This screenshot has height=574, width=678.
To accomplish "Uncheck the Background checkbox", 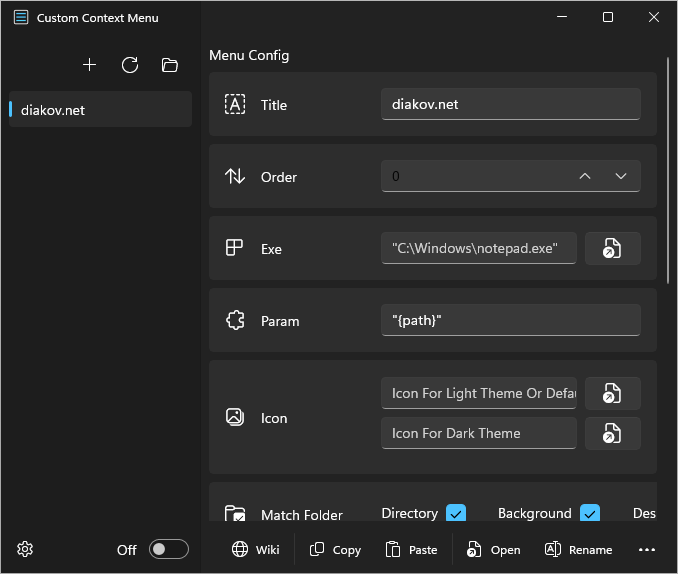I will click(x=590, y=513).
